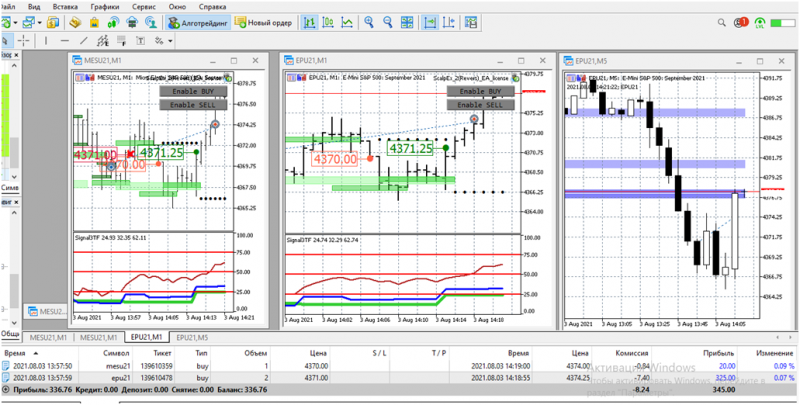Viewport: 800px width, 405px height.
Task: Click Enable BUY in MESU21,M1 chart
Action: coord(193,91)
